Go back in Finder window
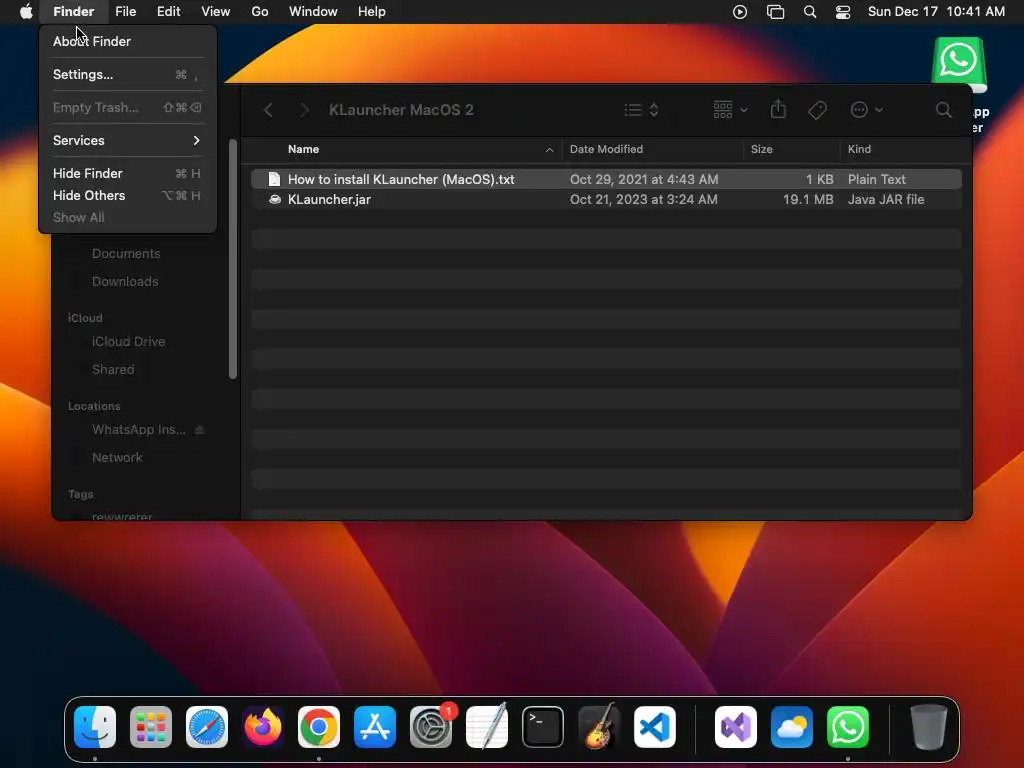Viewport: 1024px width, 768px height. coord(268,110)
